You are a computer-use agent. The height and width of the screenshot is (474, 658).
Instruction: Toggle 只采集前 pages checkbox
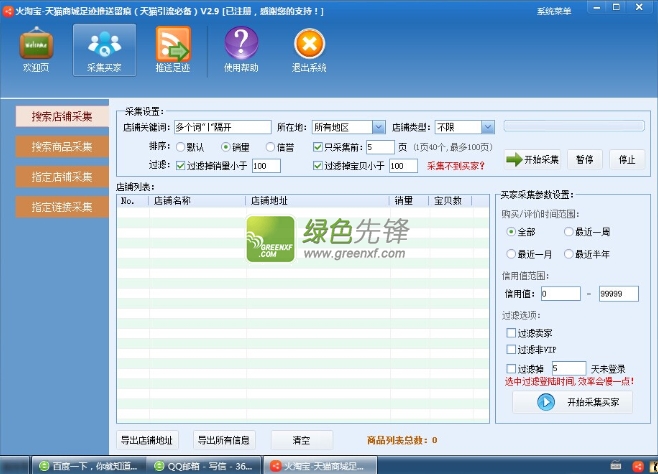(x=318, y=147)
